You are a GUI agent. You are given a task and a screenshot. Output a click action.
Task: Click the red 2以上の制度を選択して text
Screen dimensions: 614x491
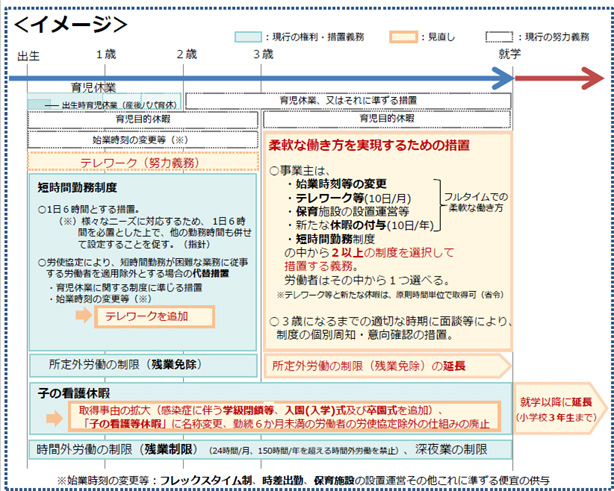click(x=392, y=253)
